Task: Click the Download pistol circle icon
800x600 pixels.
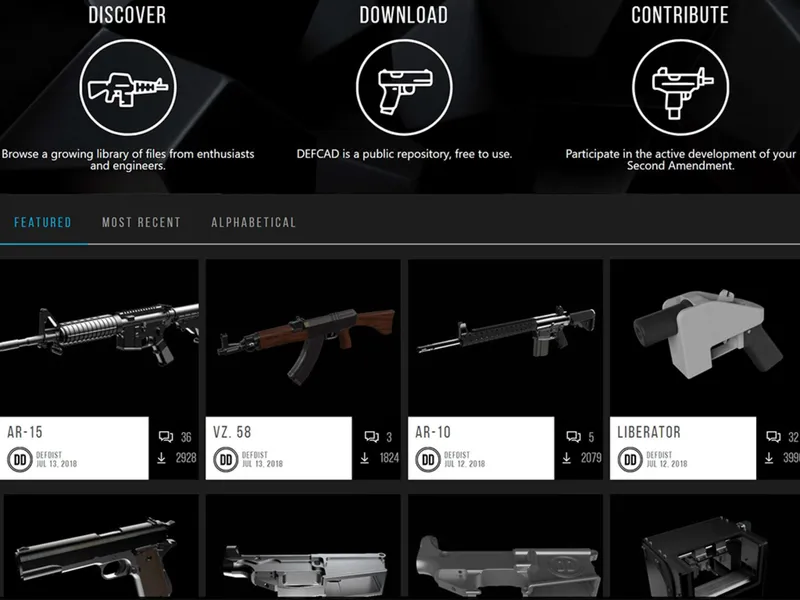Action: pyautogui.click(x=404, y=88)
